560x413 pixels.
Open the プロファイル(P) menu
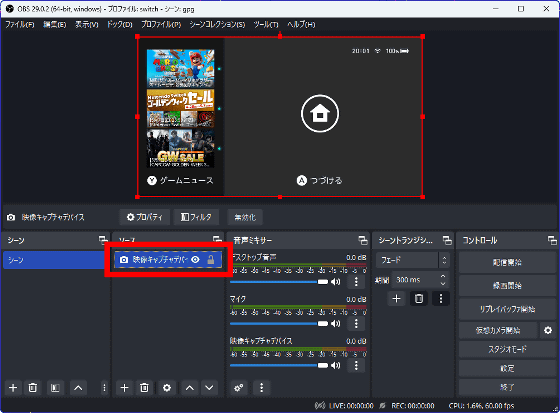(161, 24)
